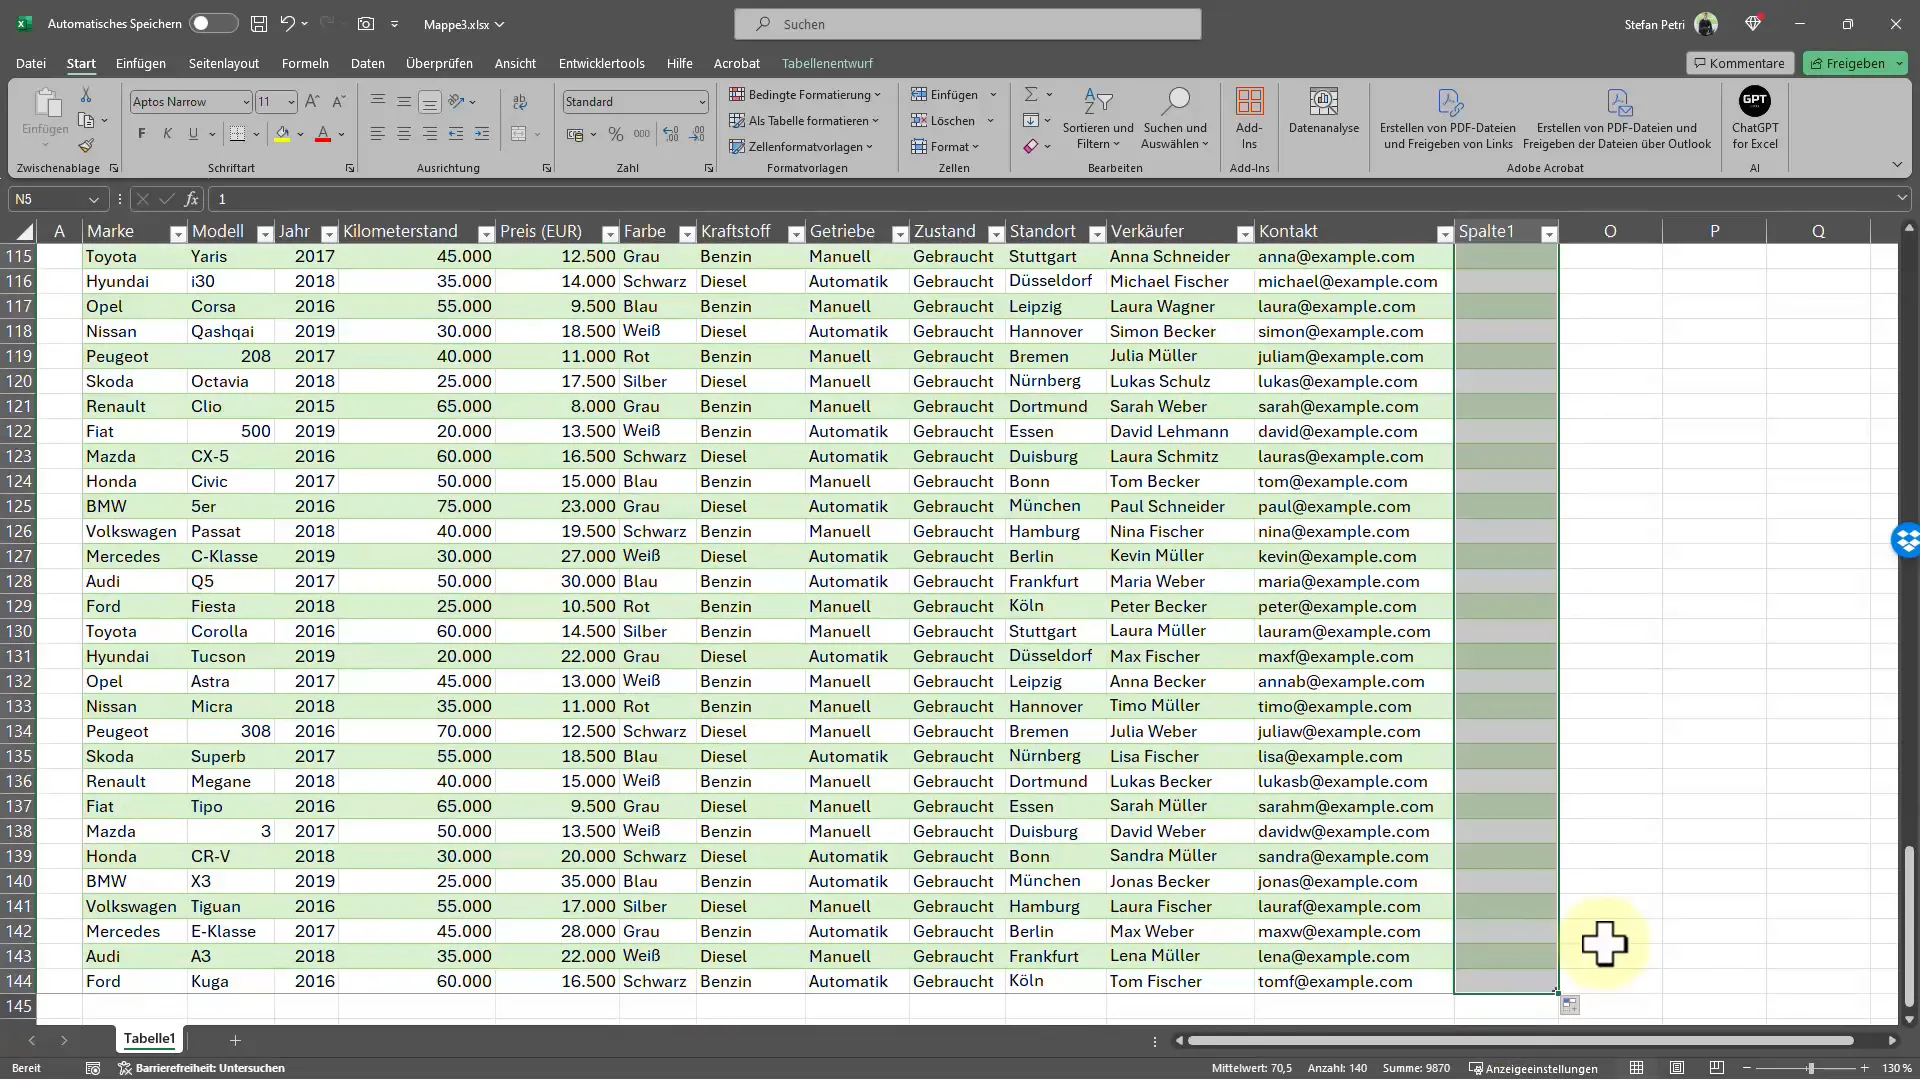Click the Barrierefreiheit checkbox indicator
The width and height of the screenshot is (1920, 1080).
pos(124,1068)
